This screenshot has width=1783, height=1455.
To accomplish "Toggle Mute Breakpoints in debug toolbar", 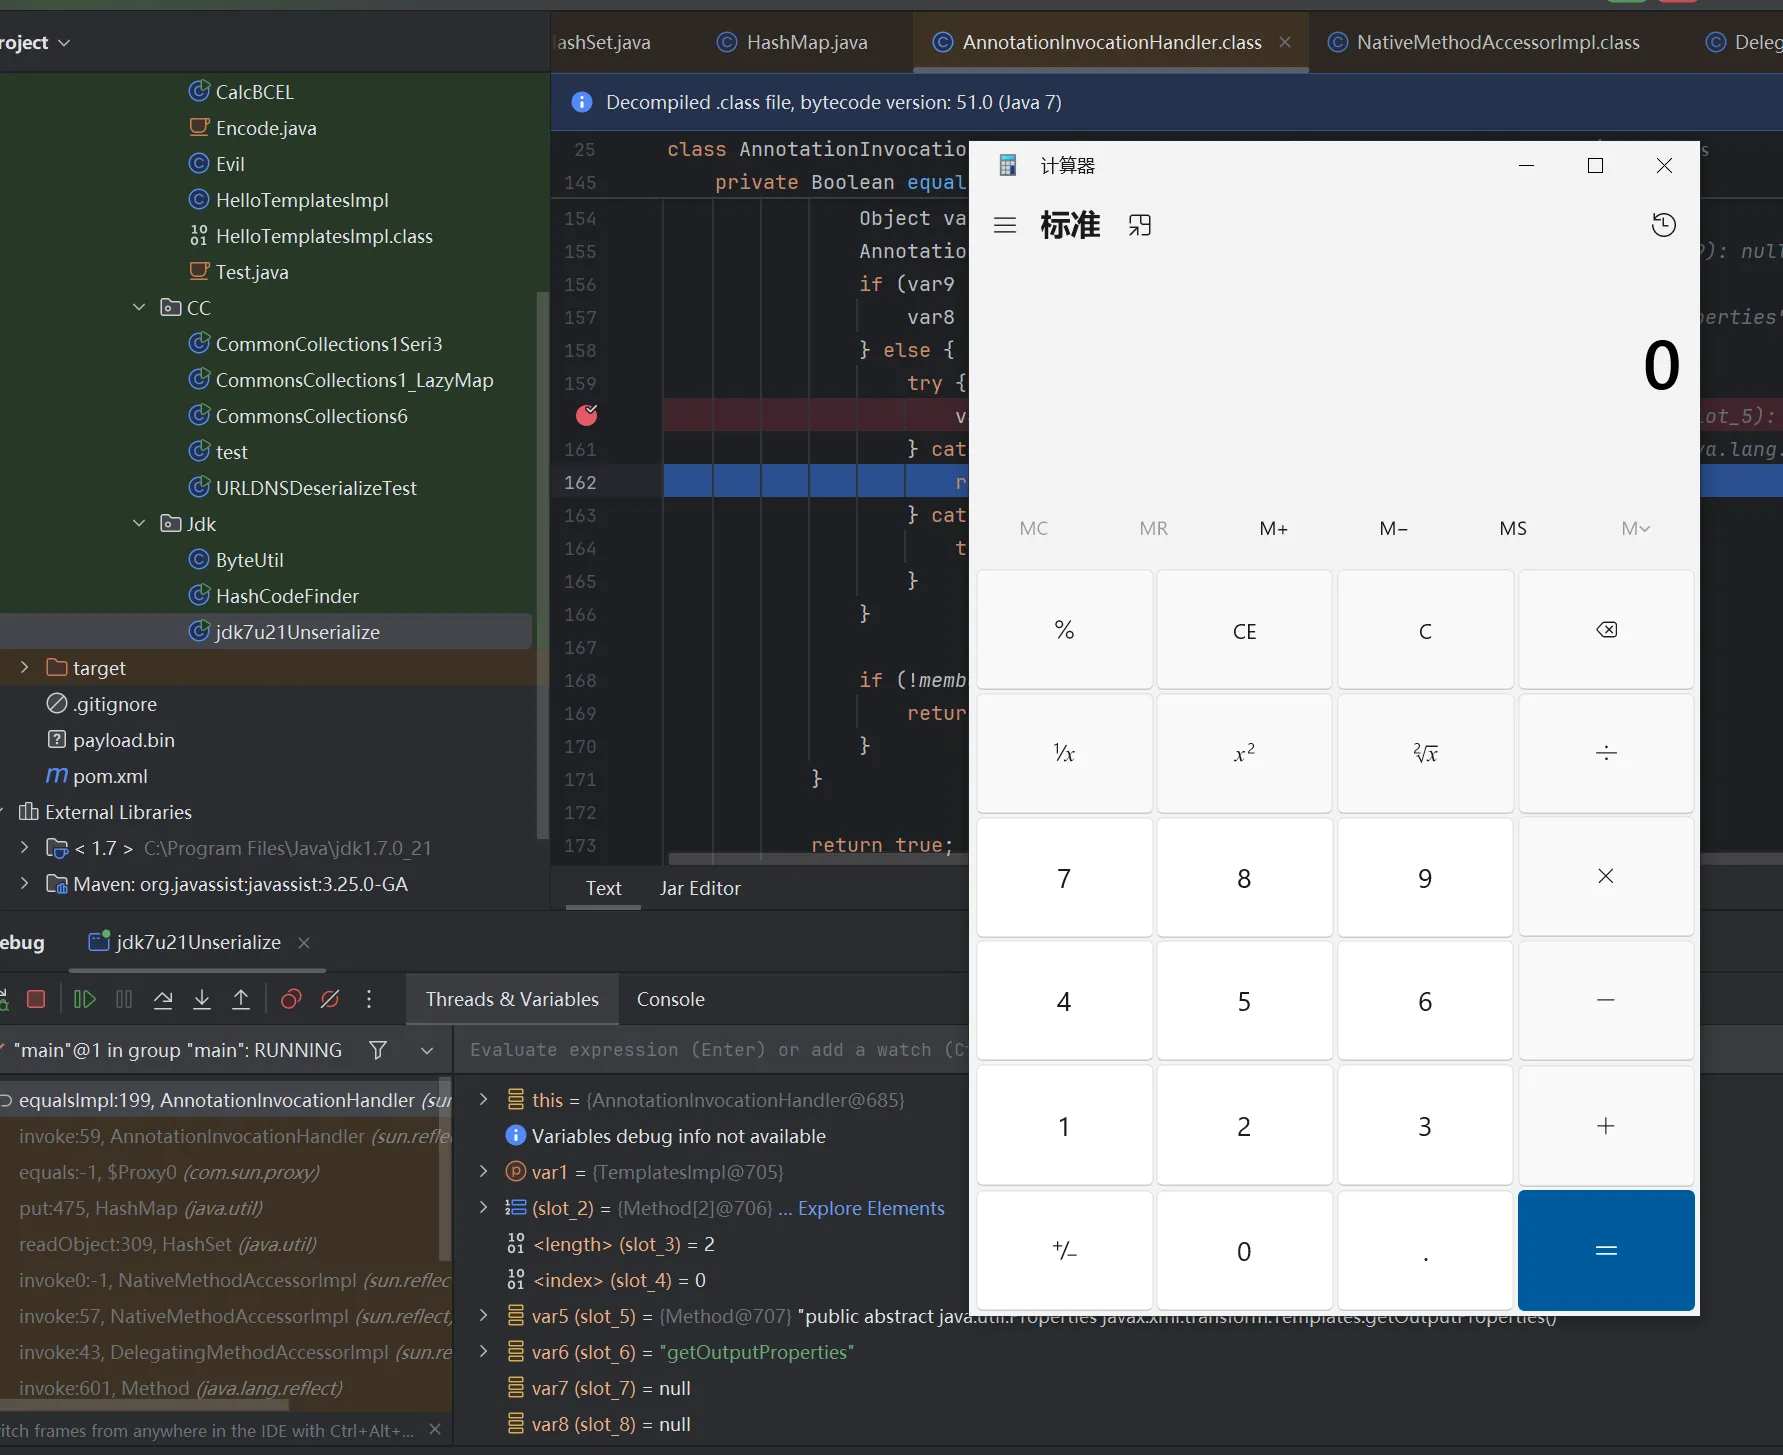I will [x=330, y=999].
